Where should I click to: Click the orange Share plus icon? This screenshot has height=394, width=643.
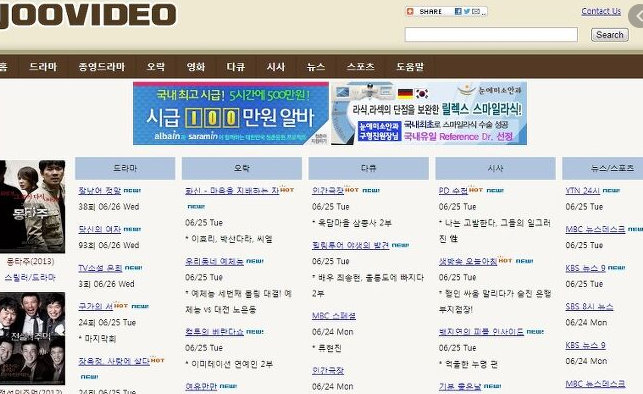coord(410,11)
